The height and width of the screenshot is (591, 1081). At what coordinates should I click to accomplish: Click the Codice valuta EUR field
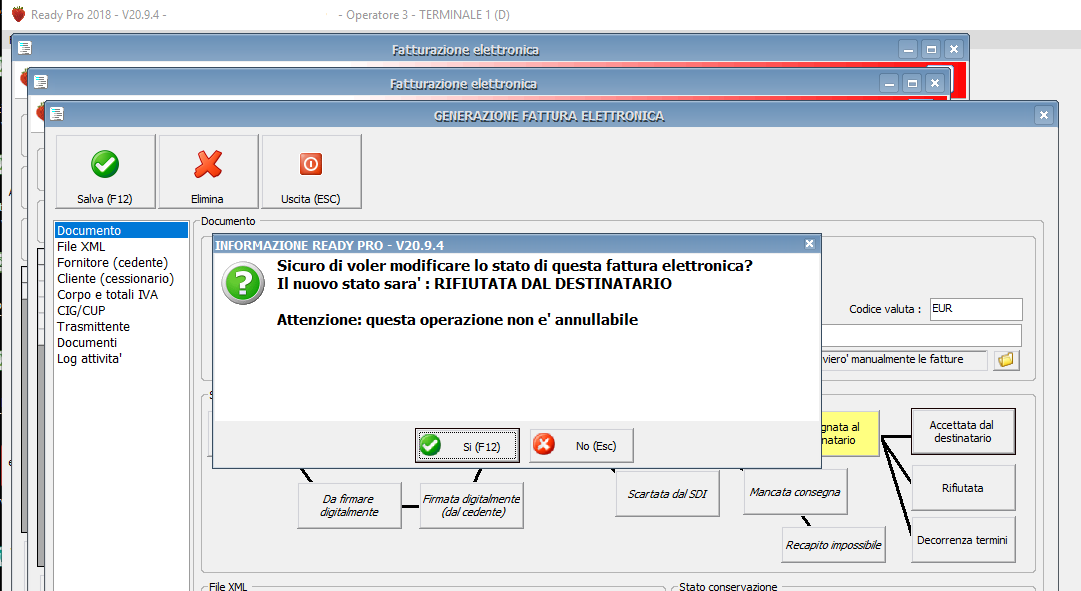coord(976,309)
